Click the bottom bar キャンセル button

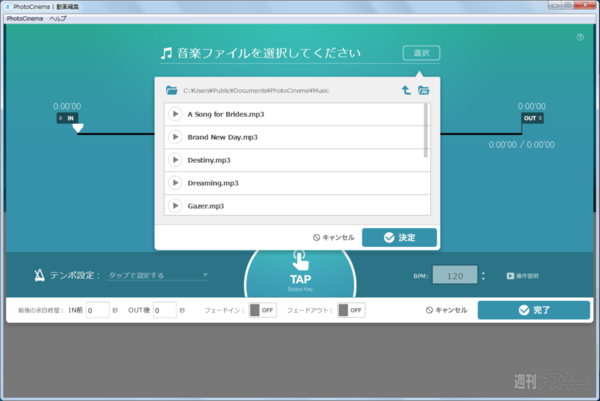coord(447,310)
